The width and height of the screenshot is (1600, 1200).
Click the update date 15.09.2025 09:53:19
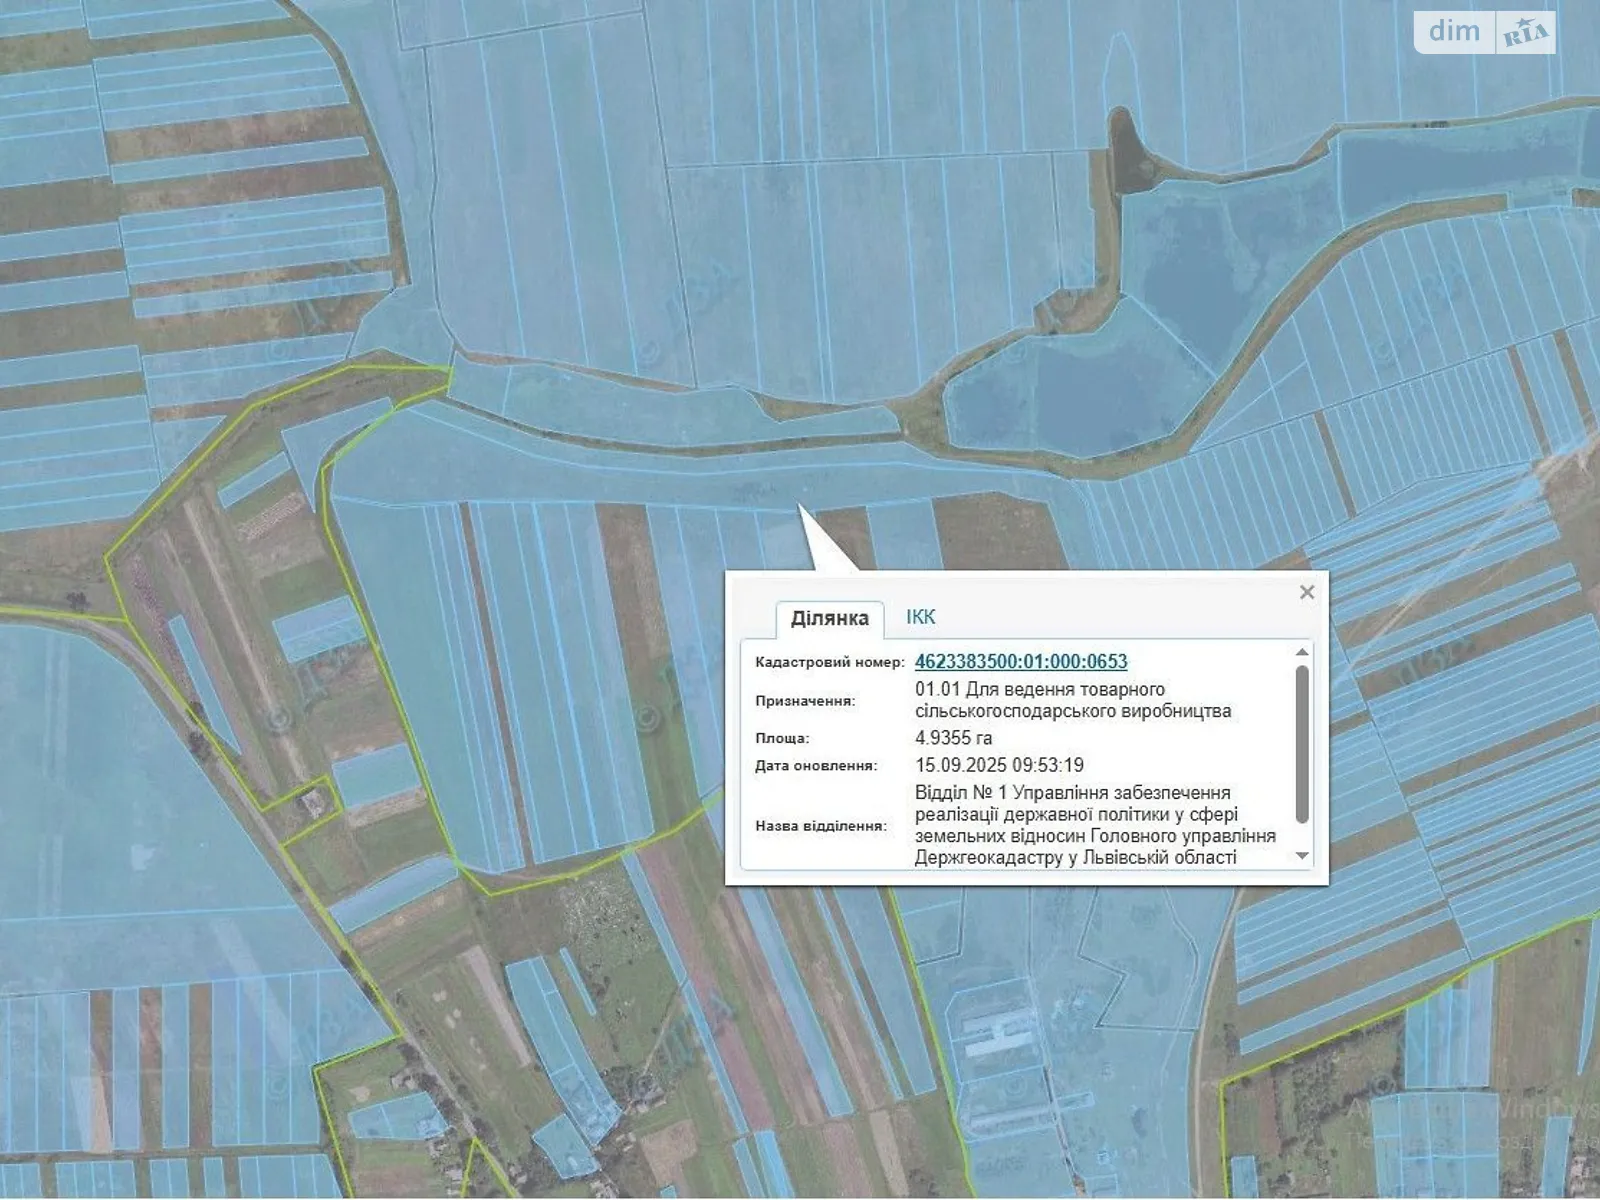pos(999,765)
